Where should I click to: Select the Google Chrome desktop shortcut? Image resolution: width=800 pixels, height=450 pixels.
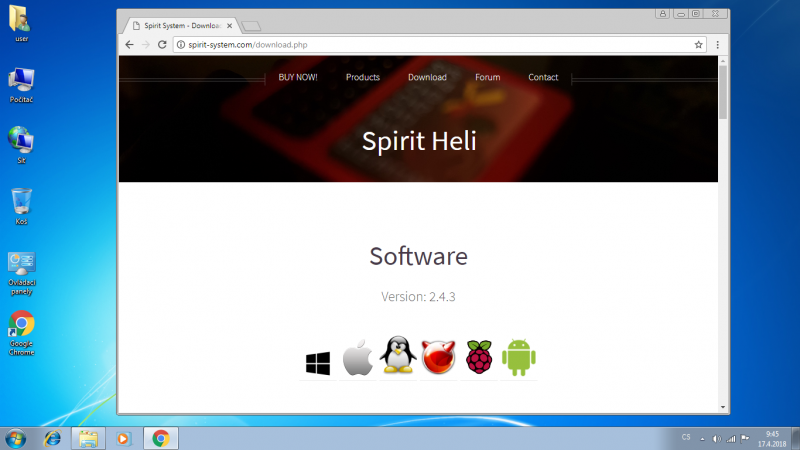click(21, 333)
